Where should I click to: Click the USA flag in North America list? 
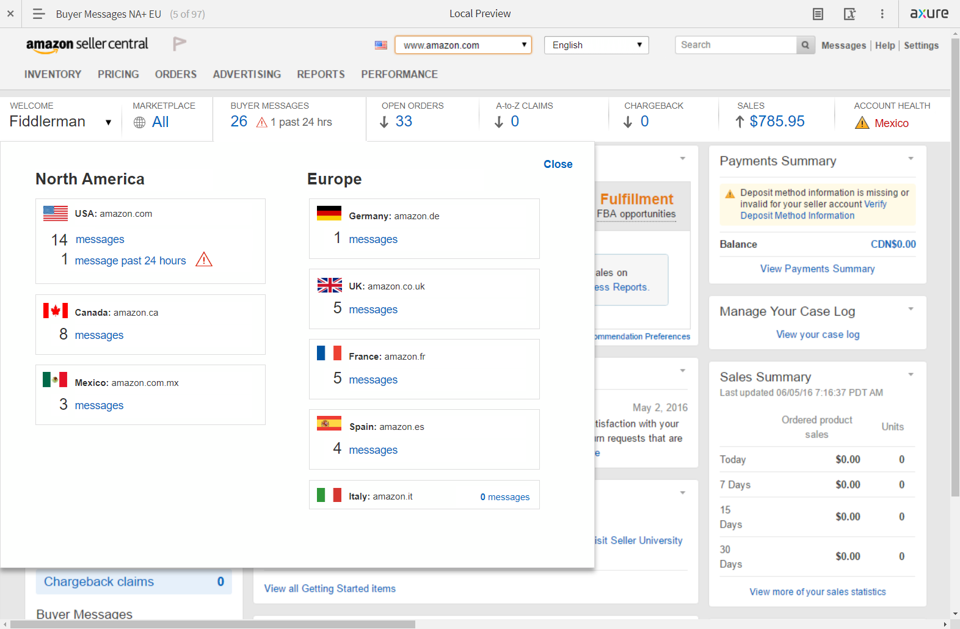pos(55,213)
